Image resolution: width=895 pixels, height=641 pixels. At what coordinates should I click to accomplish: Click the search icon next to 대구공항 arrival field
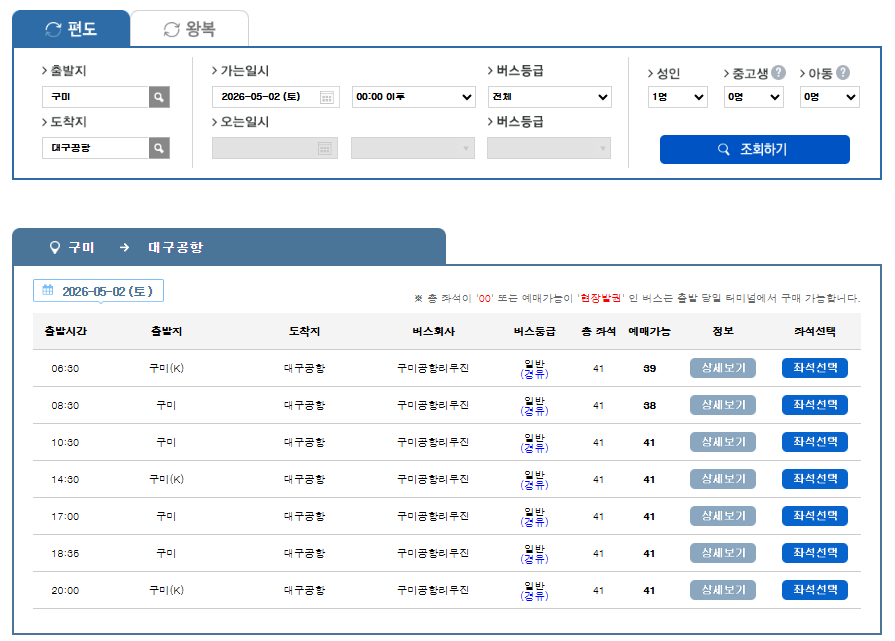[159, 148]
